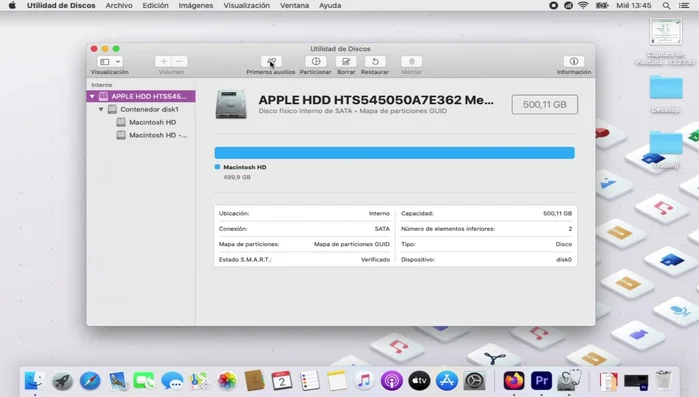
Task: Click the Verificado S.M.A.R.T. value
Action: [x=375, y=259]
